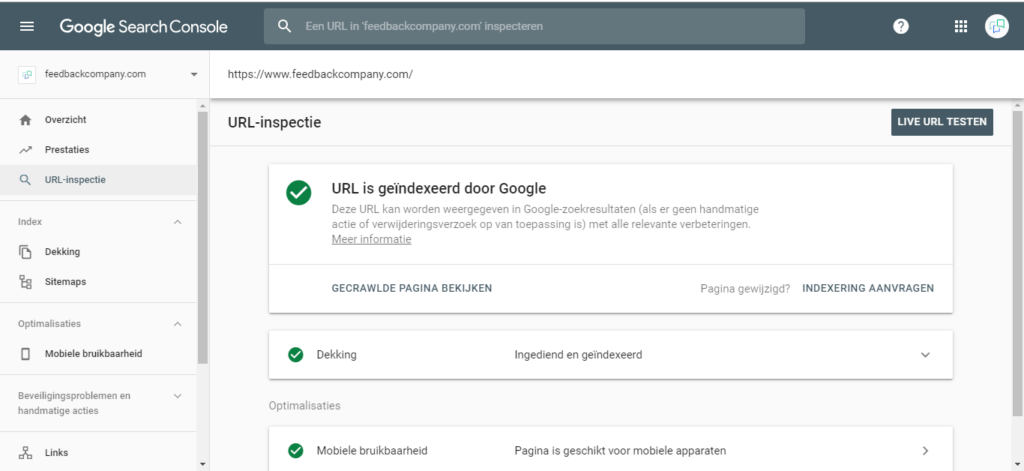Click the Sitemaps icon in sidebar
Image resolution: width=1024 pixels, height=471 pixels.
point(26,282)
